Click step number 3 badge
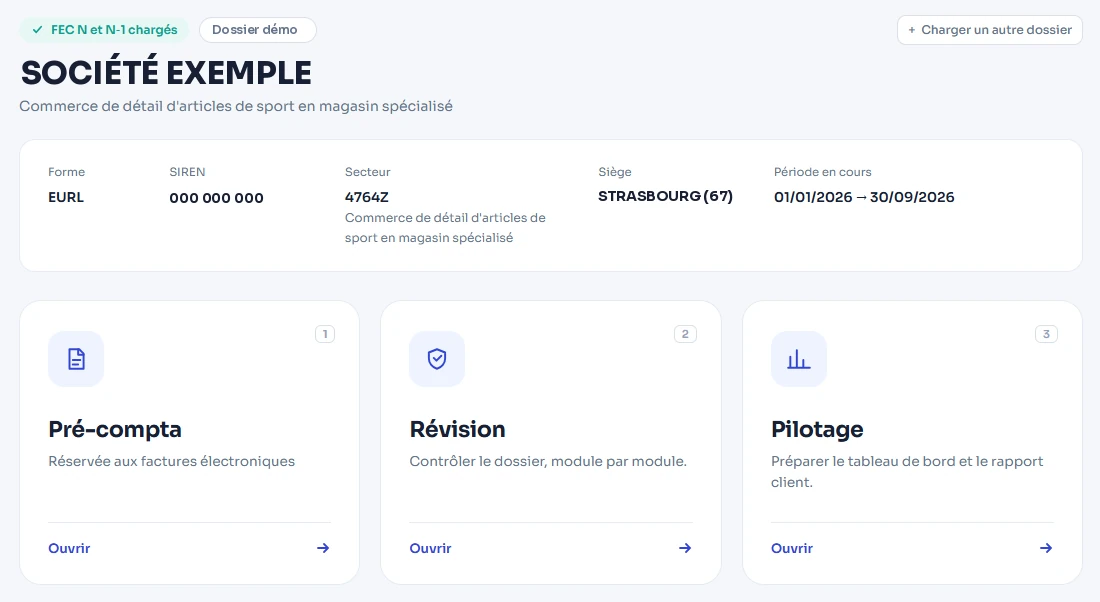This screenshot has width=1100, height=602. coord(1046,334)
